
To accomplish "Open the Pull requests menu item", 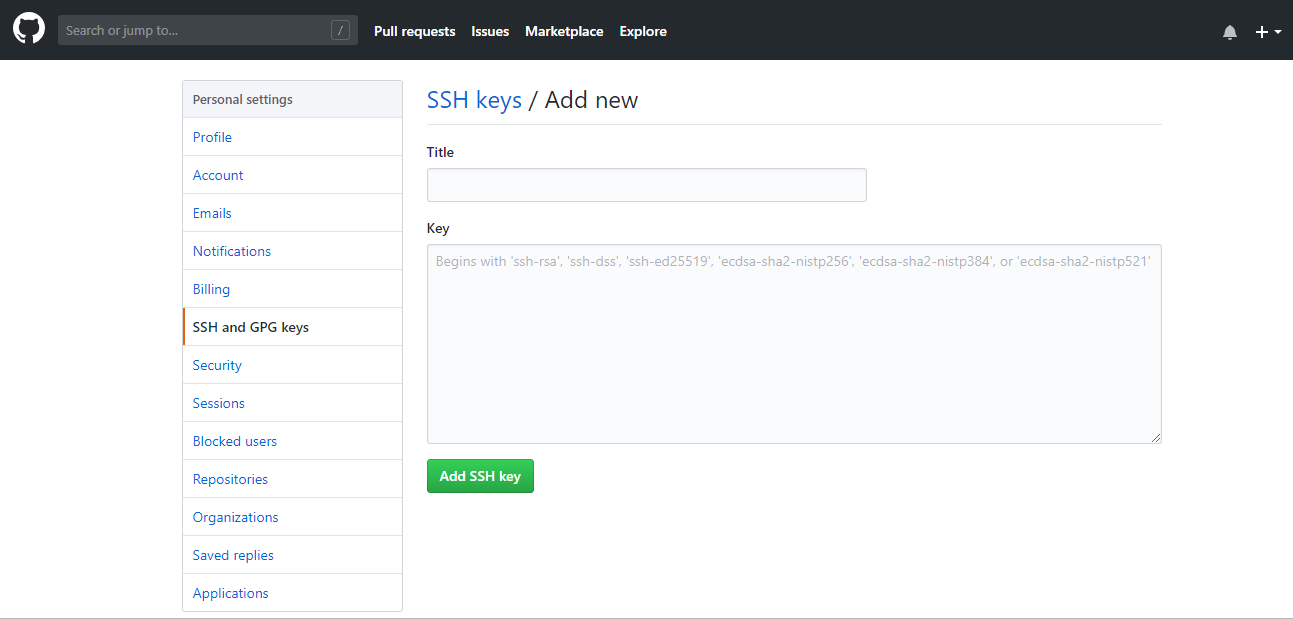I will click(x=414, y=31).
